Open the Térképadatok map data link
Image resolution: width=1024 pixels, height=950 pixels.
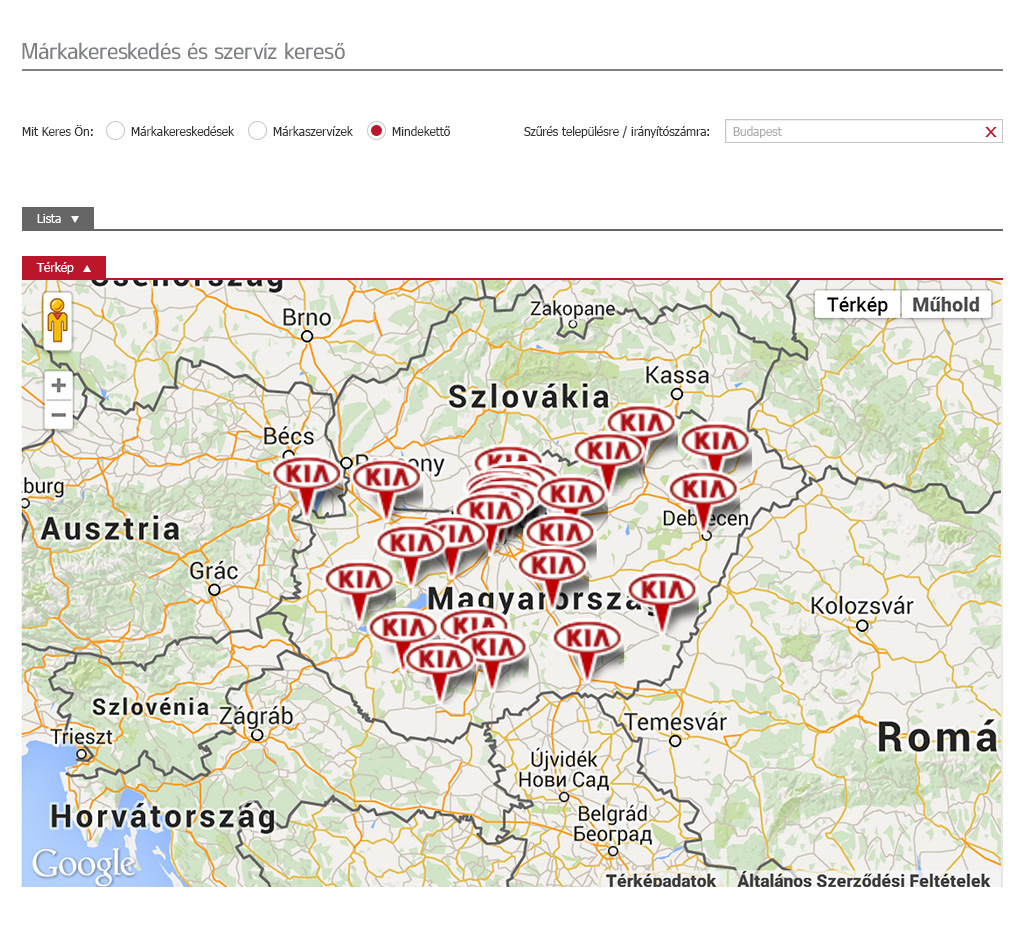[x=661, y=880]
